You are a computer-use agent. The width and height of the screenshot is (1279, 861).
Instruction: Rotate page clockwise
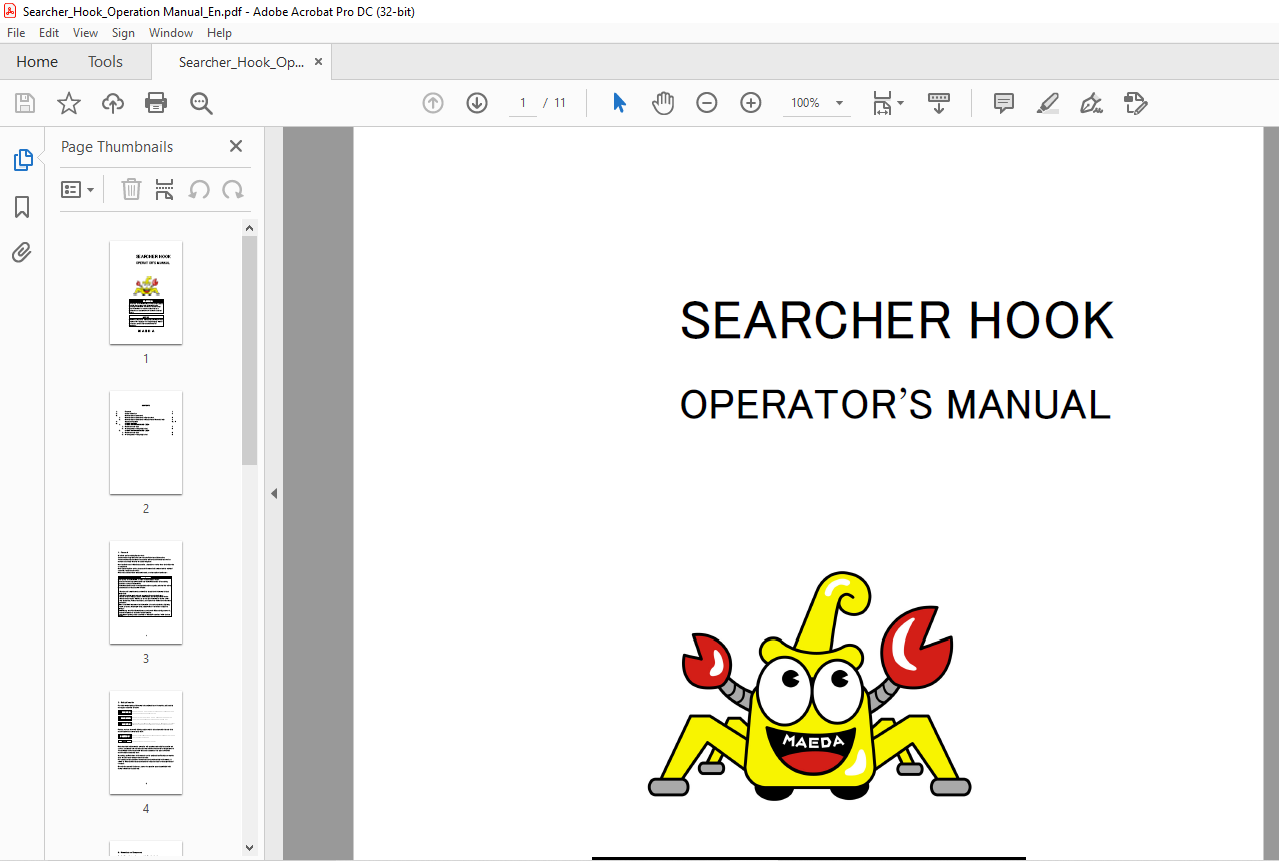point(233,189)
